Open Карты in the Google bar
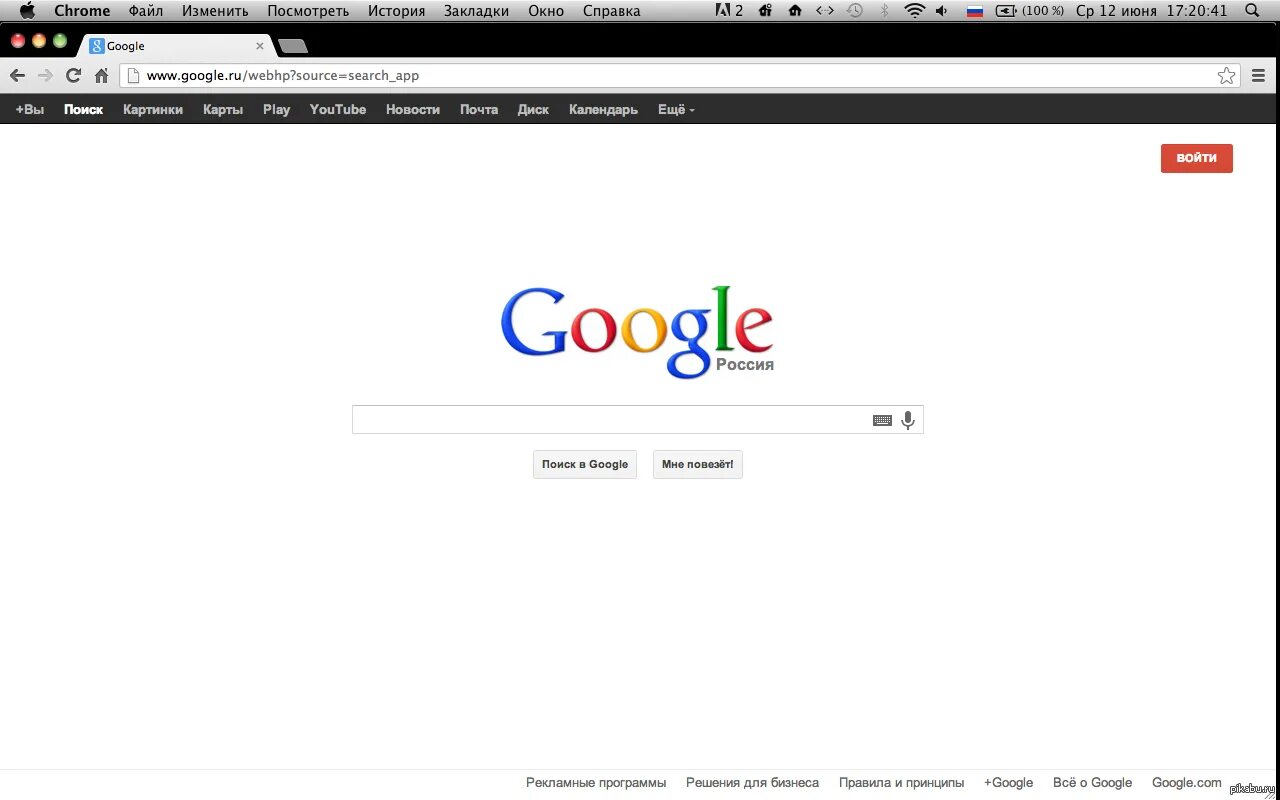 (223, 110)
